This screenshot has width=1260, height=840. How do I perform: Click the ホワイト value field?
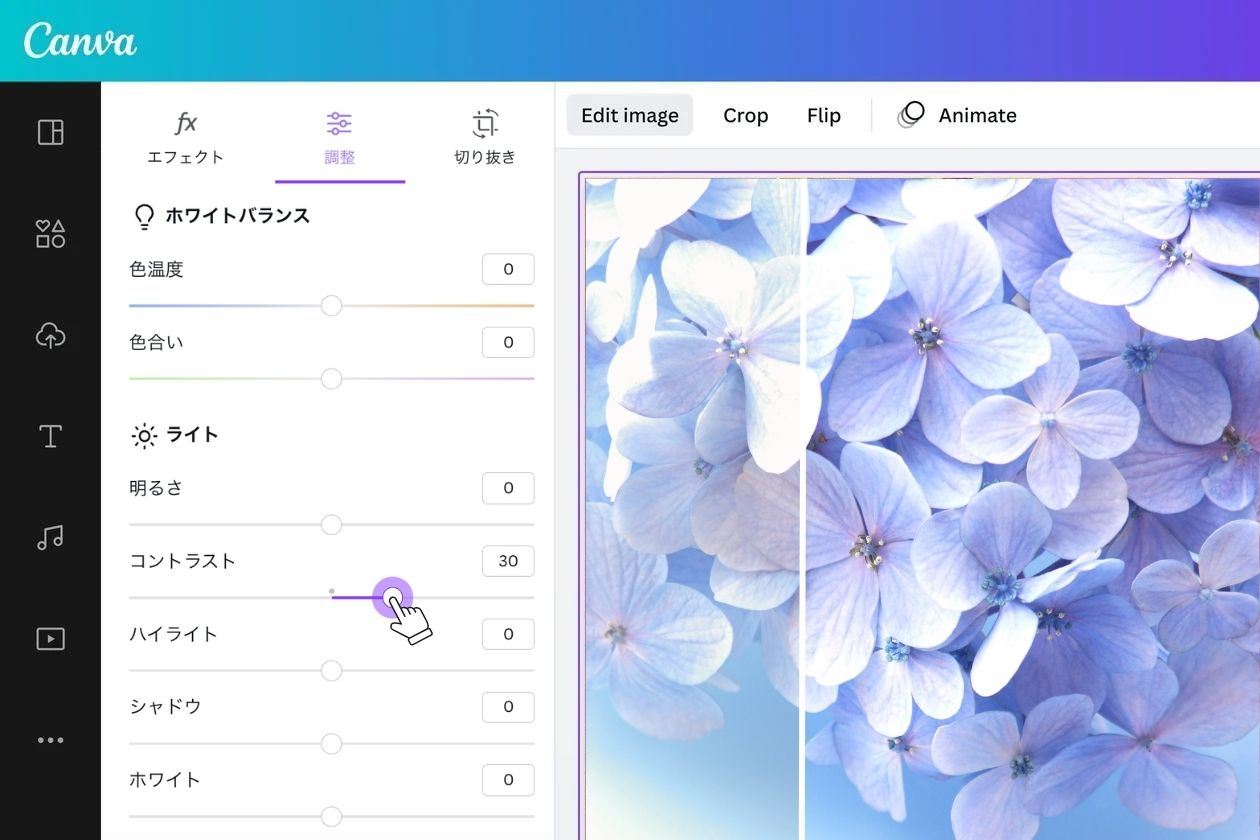point(508,780)
